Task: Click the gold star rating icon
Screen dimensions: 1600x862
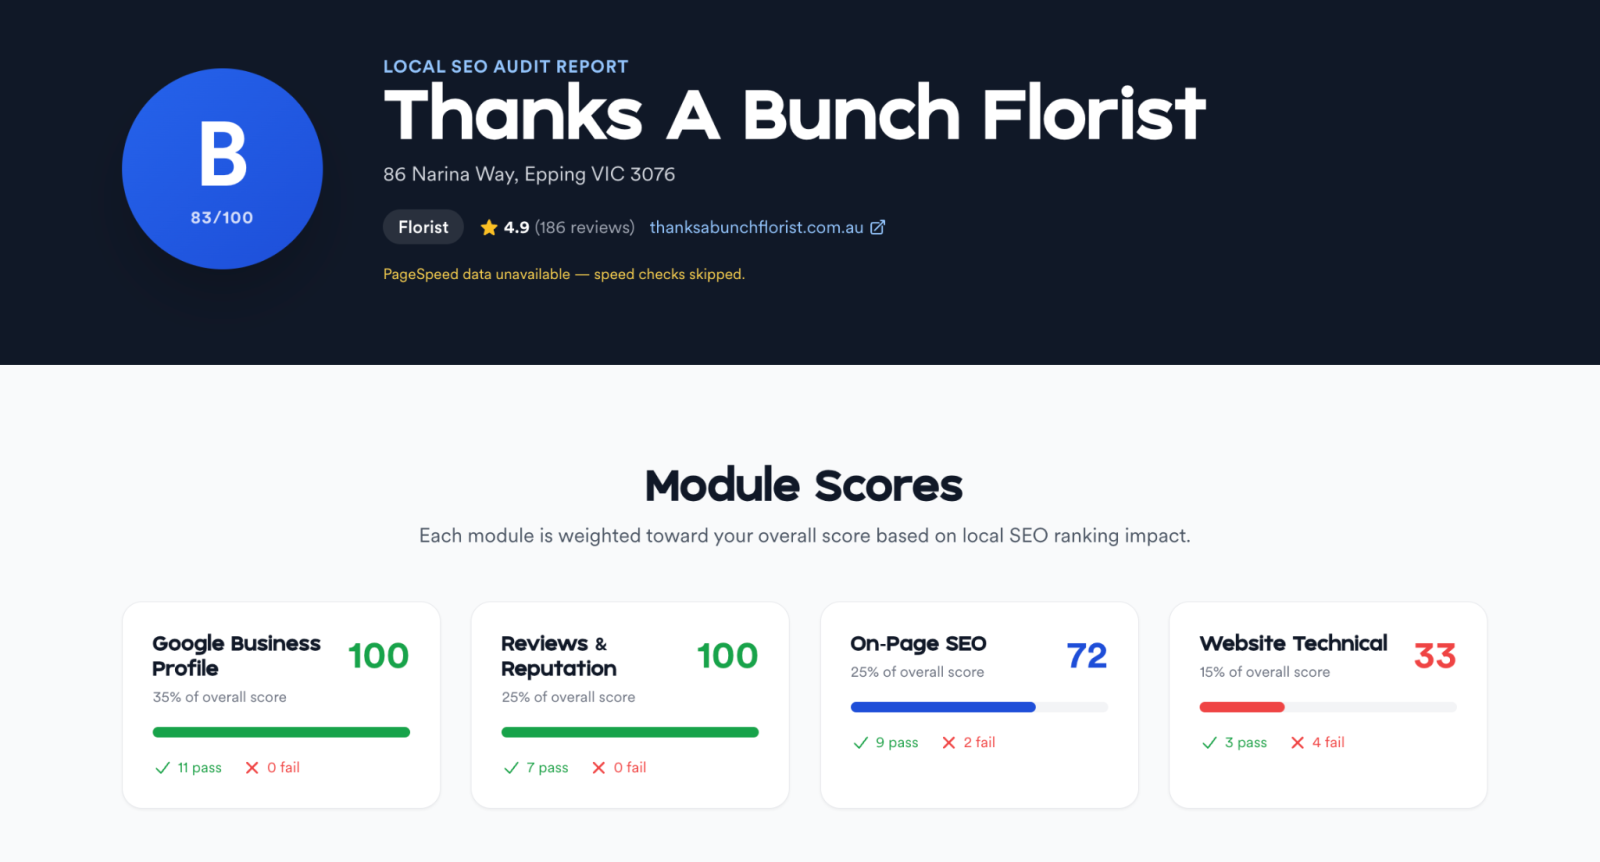Action: tap(489, 227)
